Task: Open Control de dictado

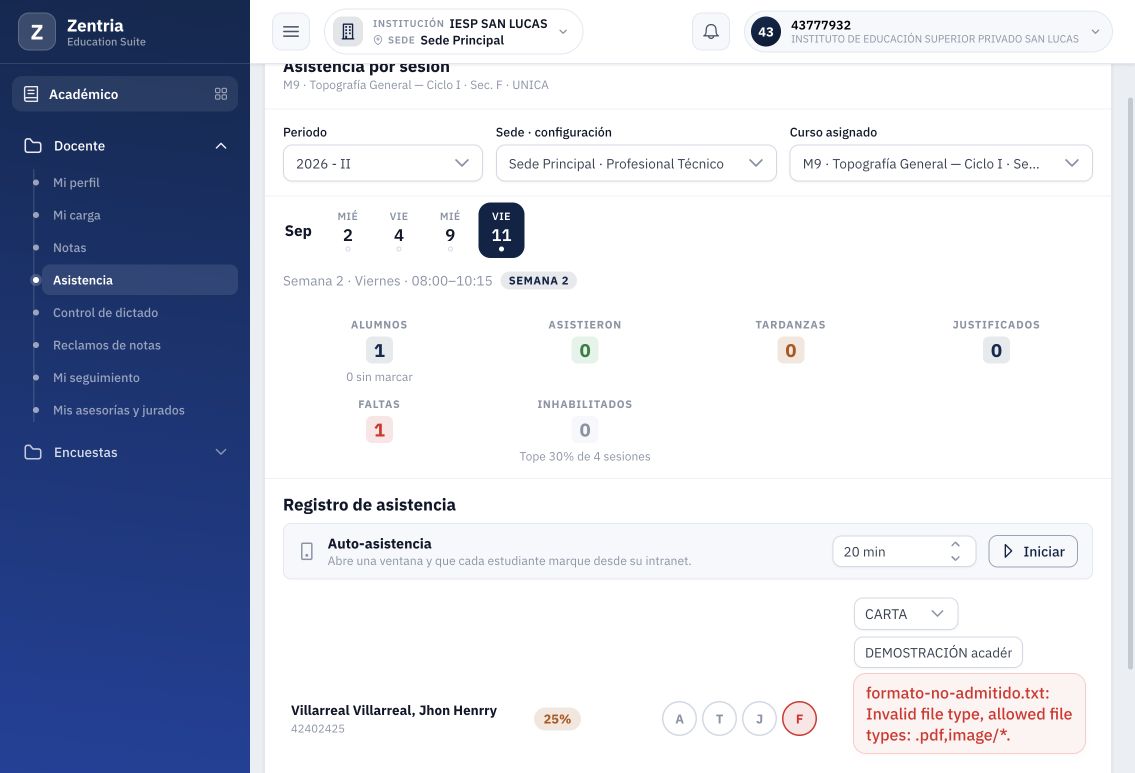Action: (105, 313)
